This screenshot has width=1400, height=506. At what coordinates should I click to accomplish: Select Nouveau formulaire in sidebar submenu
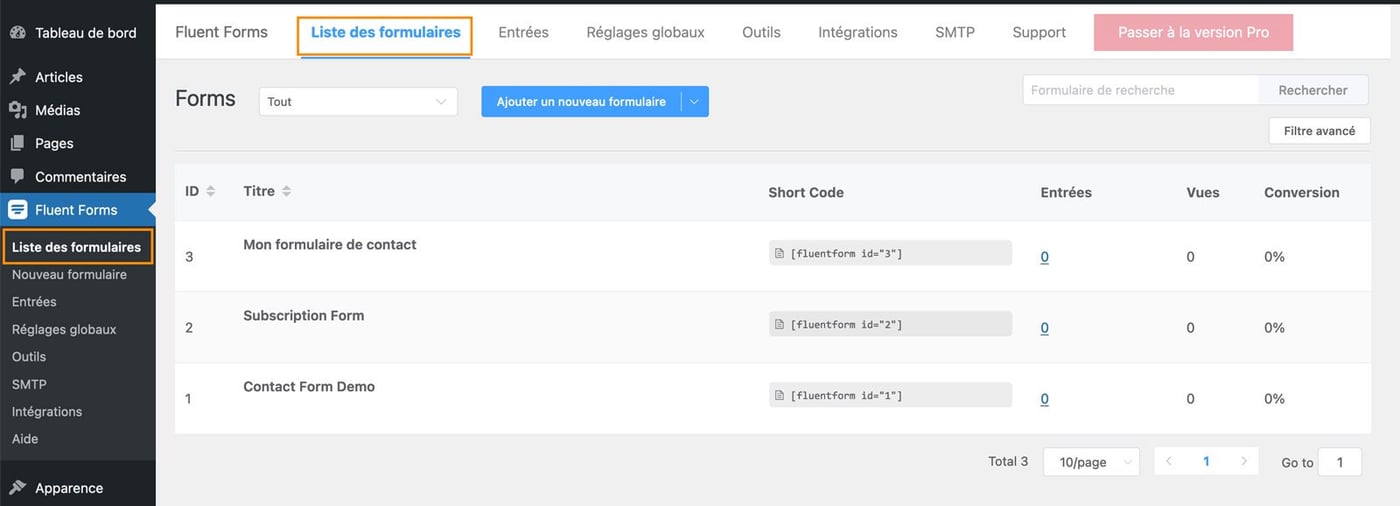[69, 274]
